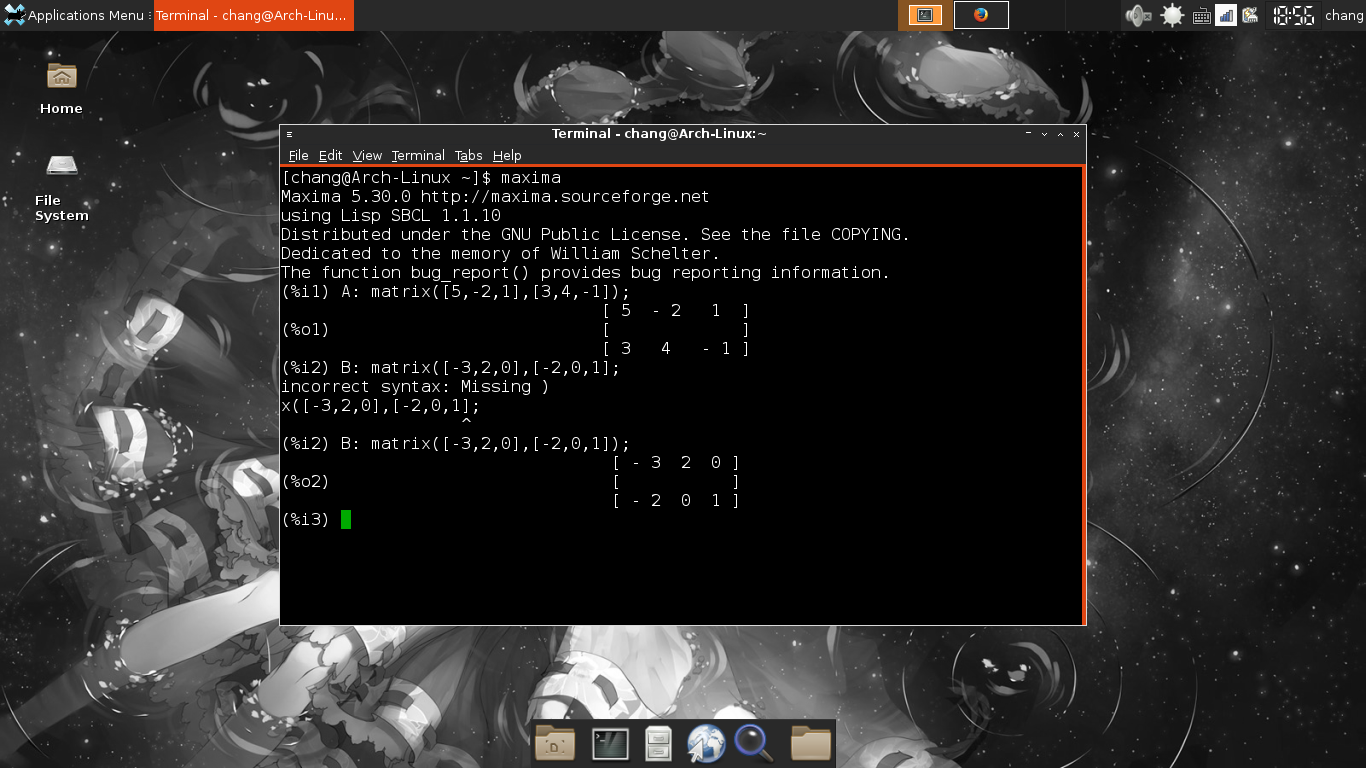This screenshot has height=768, width=1366.
Task: Launch Web Browser globe dock icon
Action: pos(706,743)
